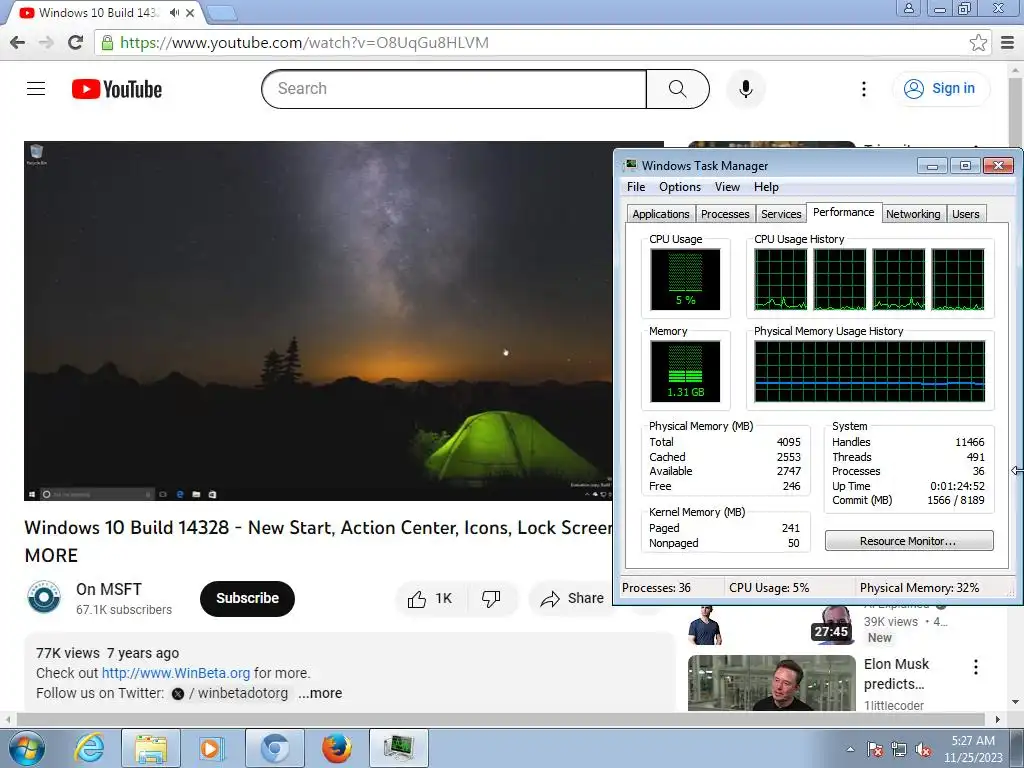
Task: Dislike the video with thumbs down
Action: pos(491,598)
